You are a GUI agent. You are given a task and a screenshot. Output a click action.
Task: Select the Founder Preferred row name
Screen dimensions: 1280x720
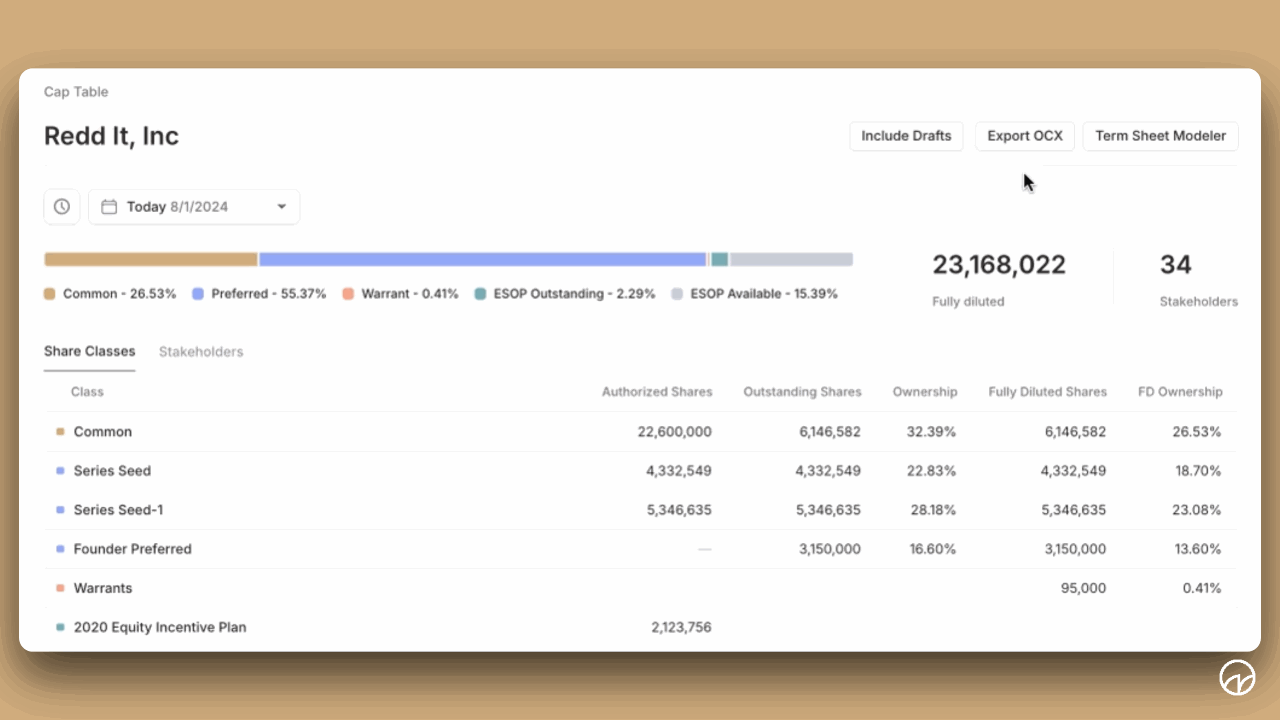(x=132, y=549)
